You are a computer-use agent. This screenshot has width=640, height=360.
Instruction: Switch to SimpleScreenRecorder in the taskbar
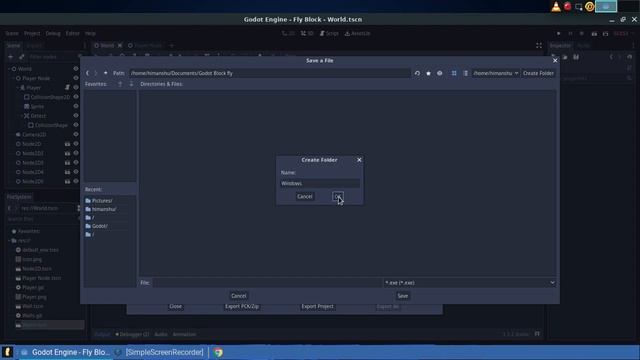(160, 352)
